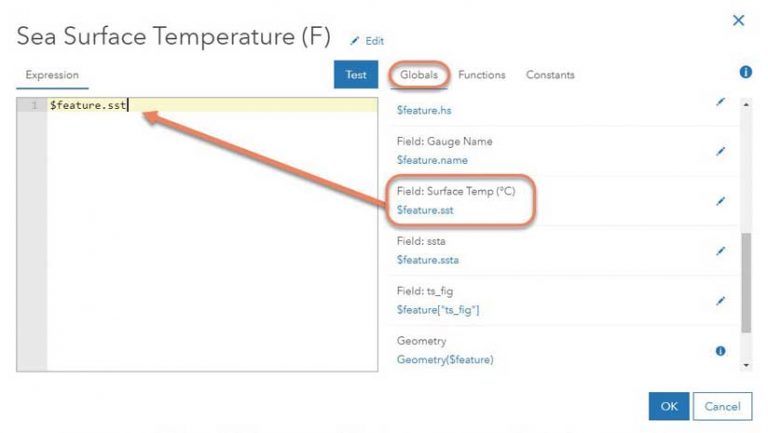Insert Geometry($feature) into the expression
Screen dimensions: 768x433
tap(445, 359)
